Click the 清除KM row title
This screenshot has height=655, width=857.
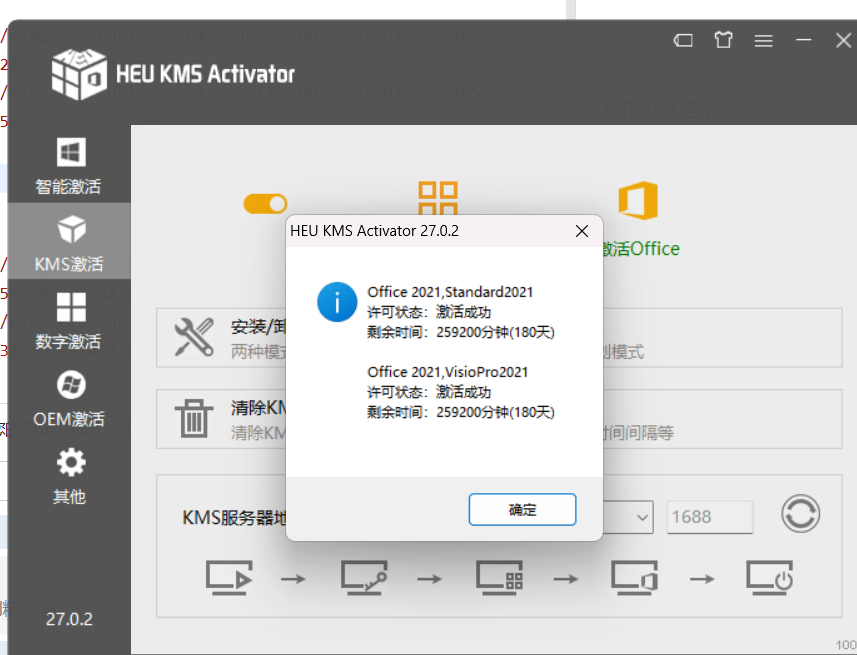tap(259, 407)
